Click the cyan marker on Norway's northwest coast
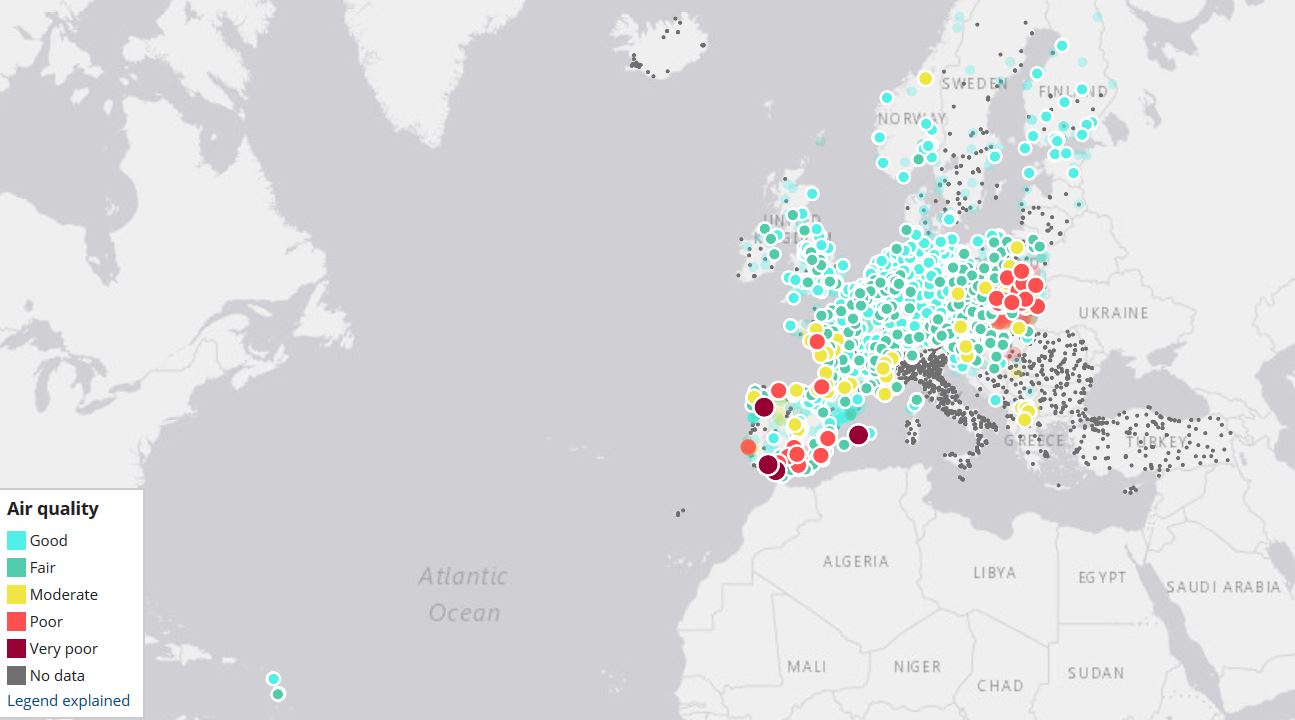1295x720 pixels. click(886, 97)
